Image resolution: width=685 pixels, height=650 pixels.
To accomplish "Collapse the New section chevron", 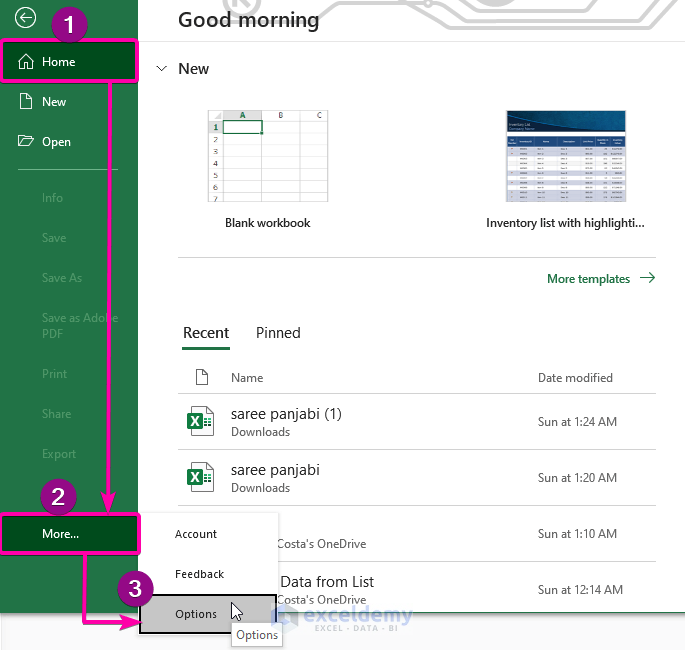I will 162,69.
